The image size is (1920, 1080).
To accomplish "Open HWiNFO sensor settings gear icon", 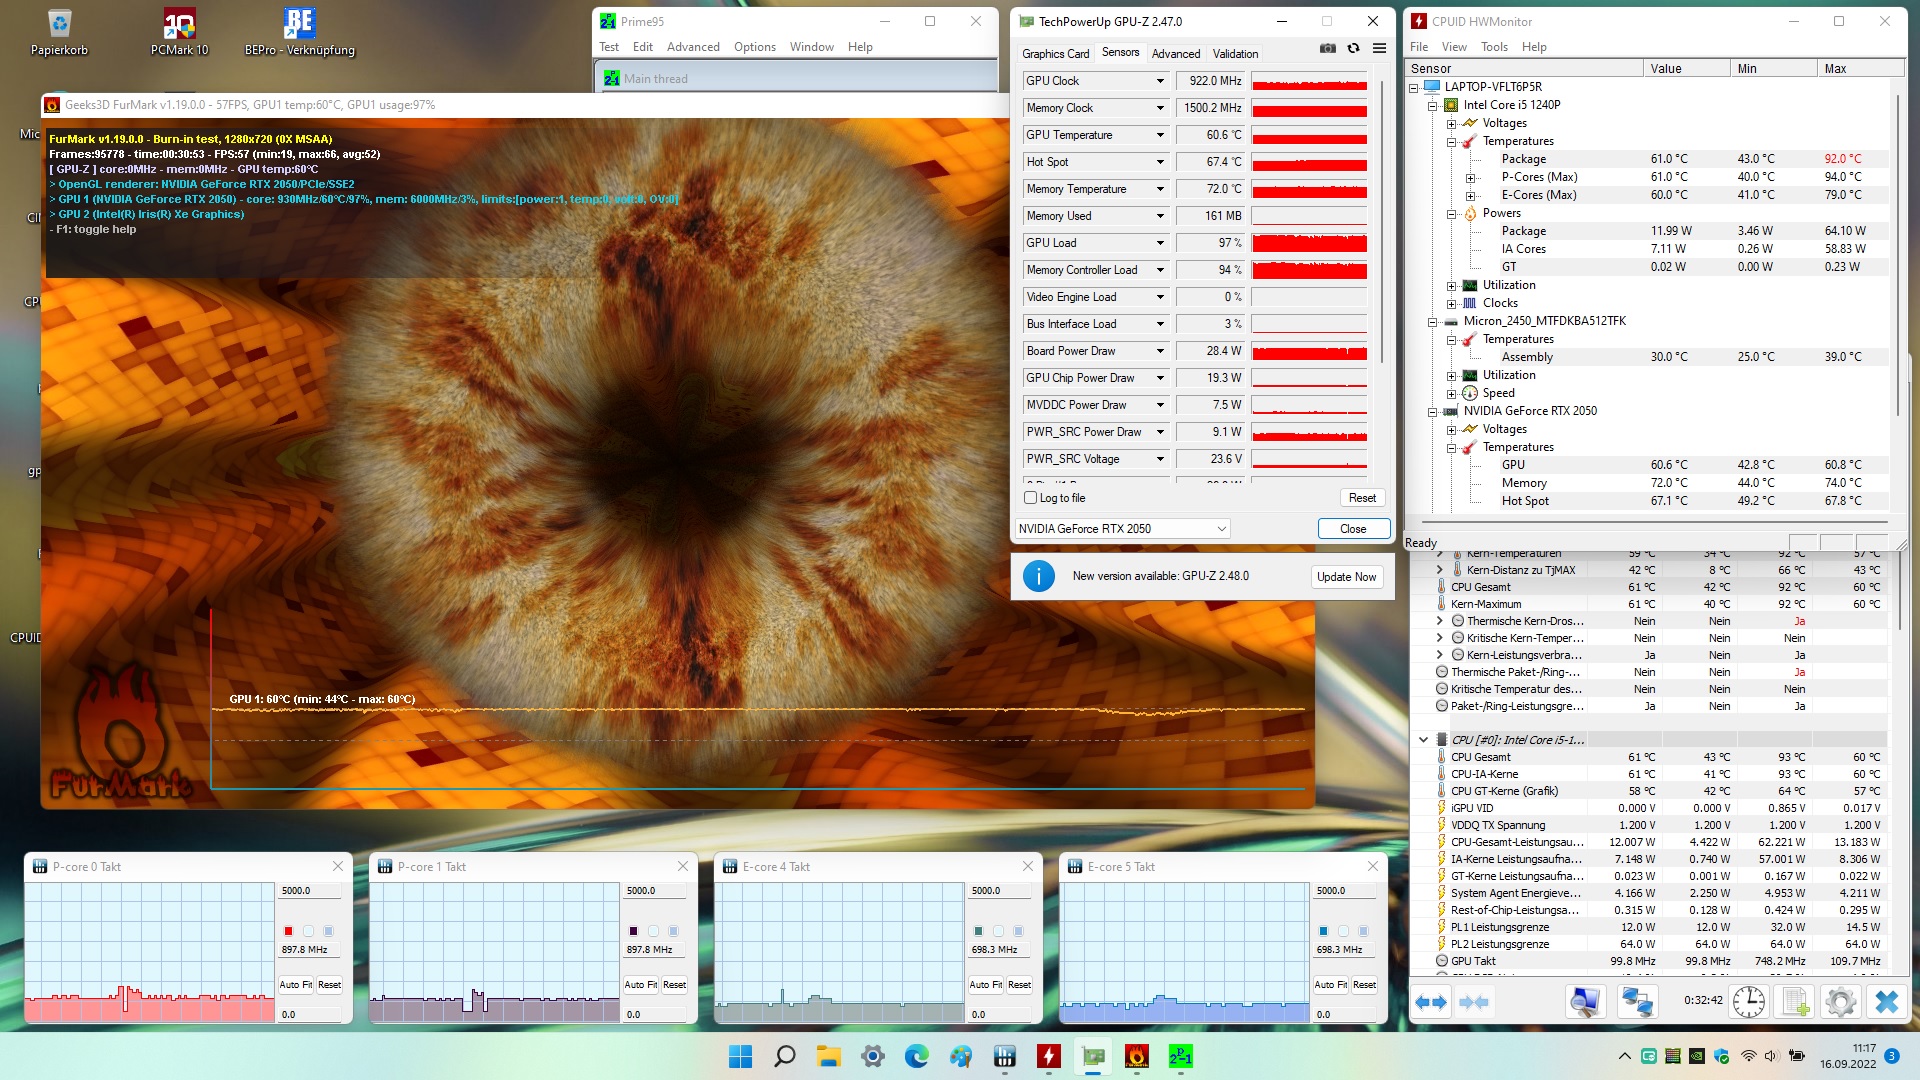I will 1840,1001.
